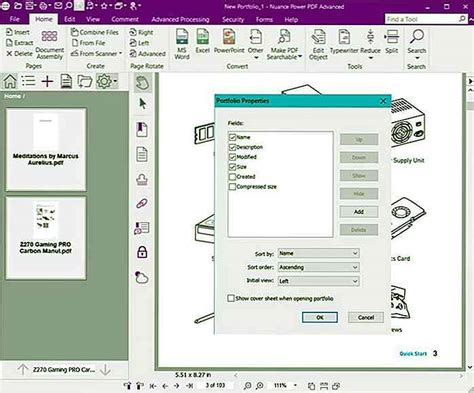Select Z270 Gaming PRO Carbon Manul.pdf thumbnail
Screen dimensions: 474x393
46,238
